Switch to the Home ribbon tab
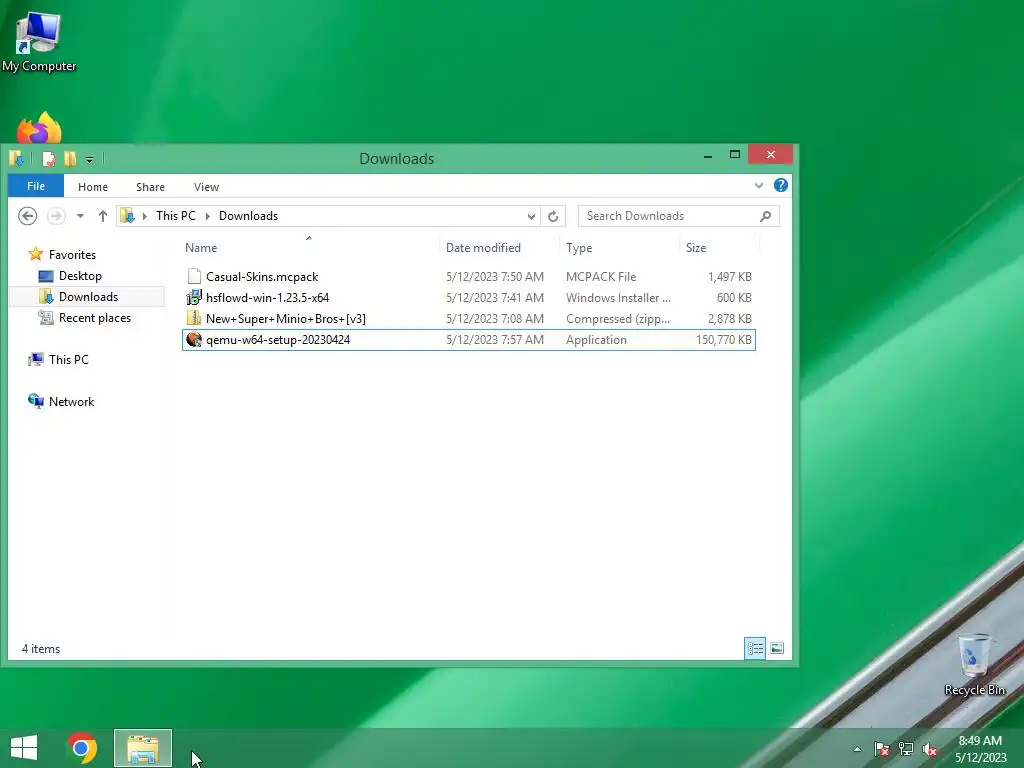The height and width of the screenshot is (768, 1024). [93, 187]
